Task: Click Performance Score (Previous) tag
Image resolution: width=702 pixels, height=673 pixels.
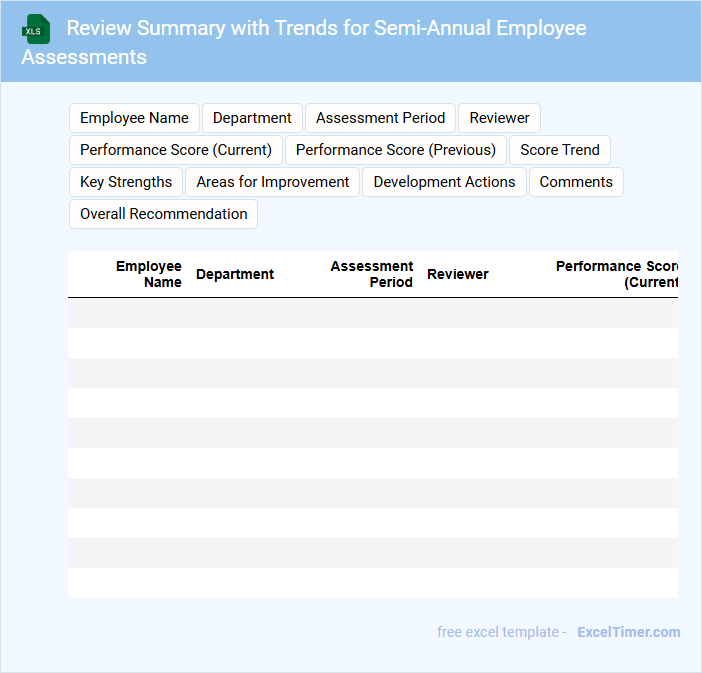Action: click(396, 150)
